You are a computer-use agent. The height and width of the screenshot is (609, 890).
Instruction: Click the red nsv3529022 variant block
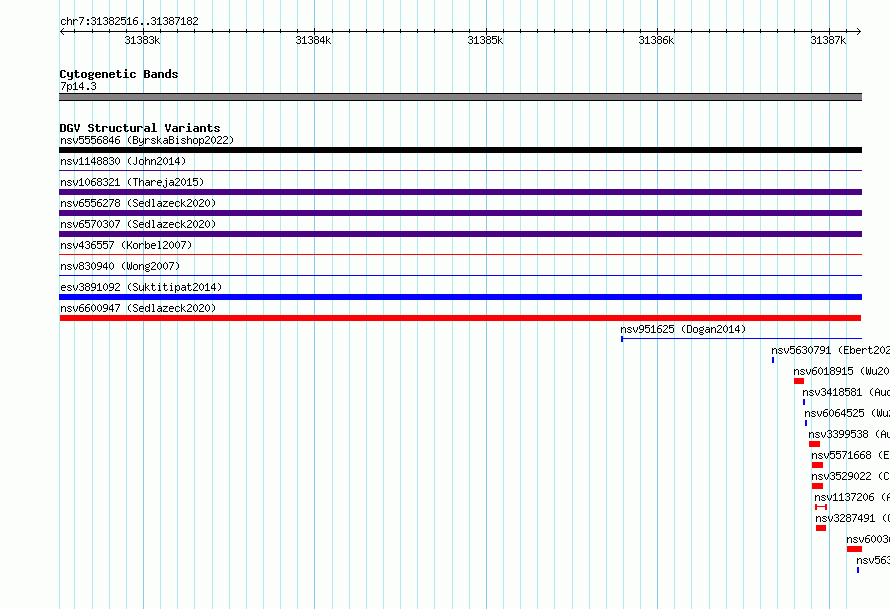(817, 486)
